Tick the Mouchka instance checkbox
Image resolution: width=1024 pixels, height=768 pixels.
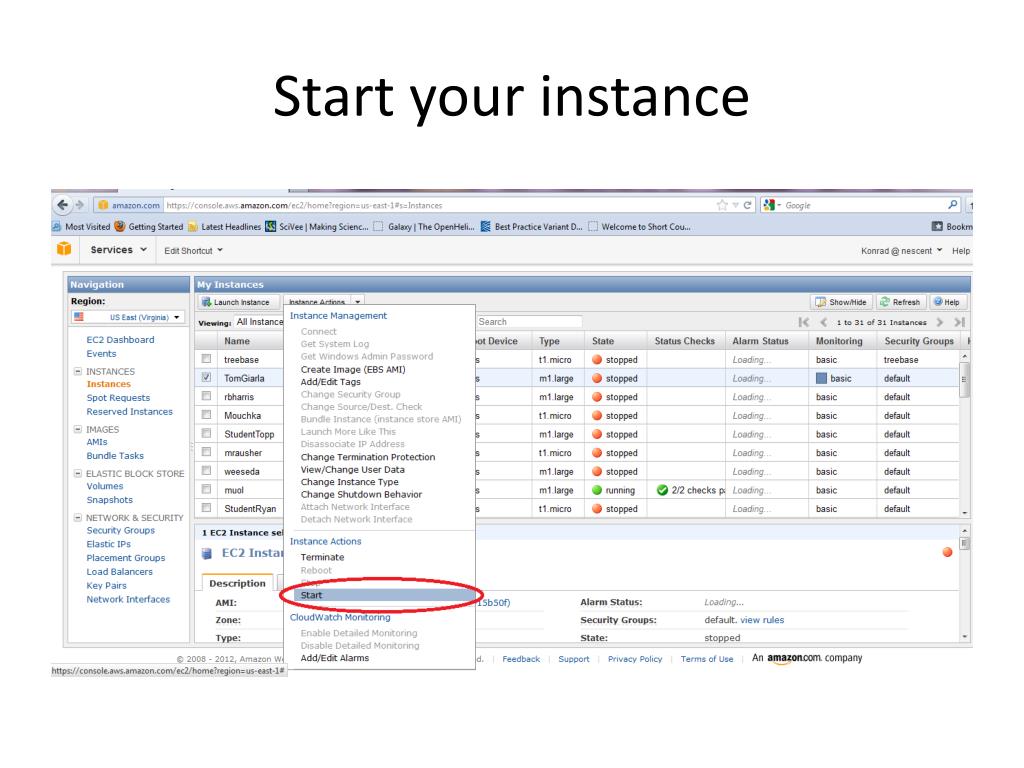[x=206, y=415]
